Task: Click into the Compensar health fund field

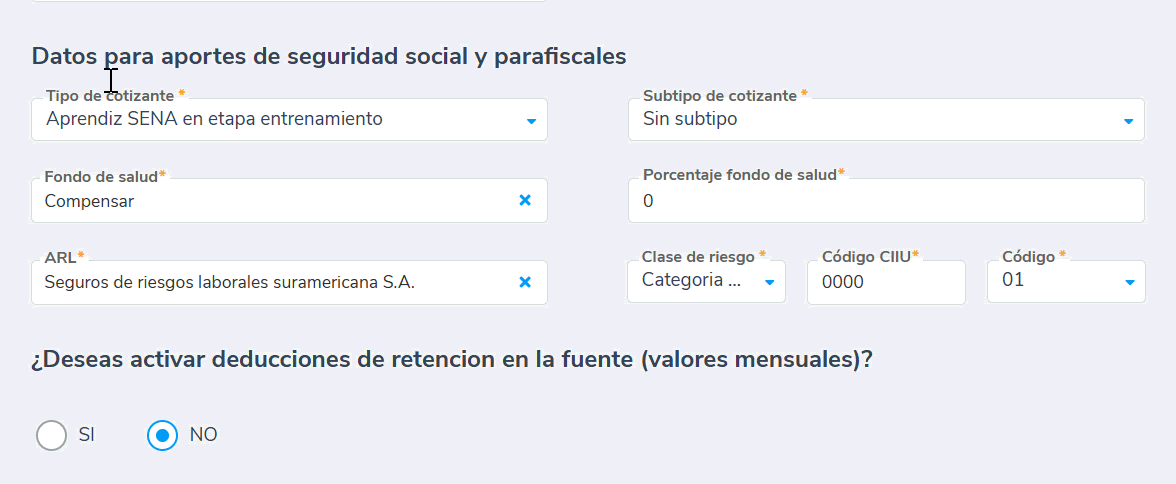Action: coord(270,201)
